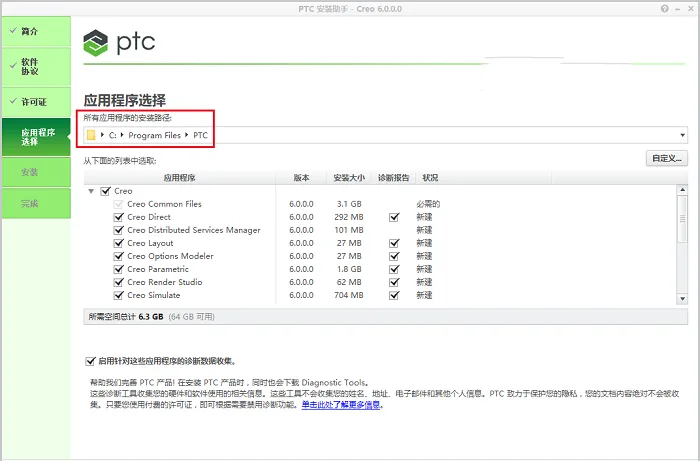
Task: Uncheck Creo Render Studio application
Action: click(118, 282)
